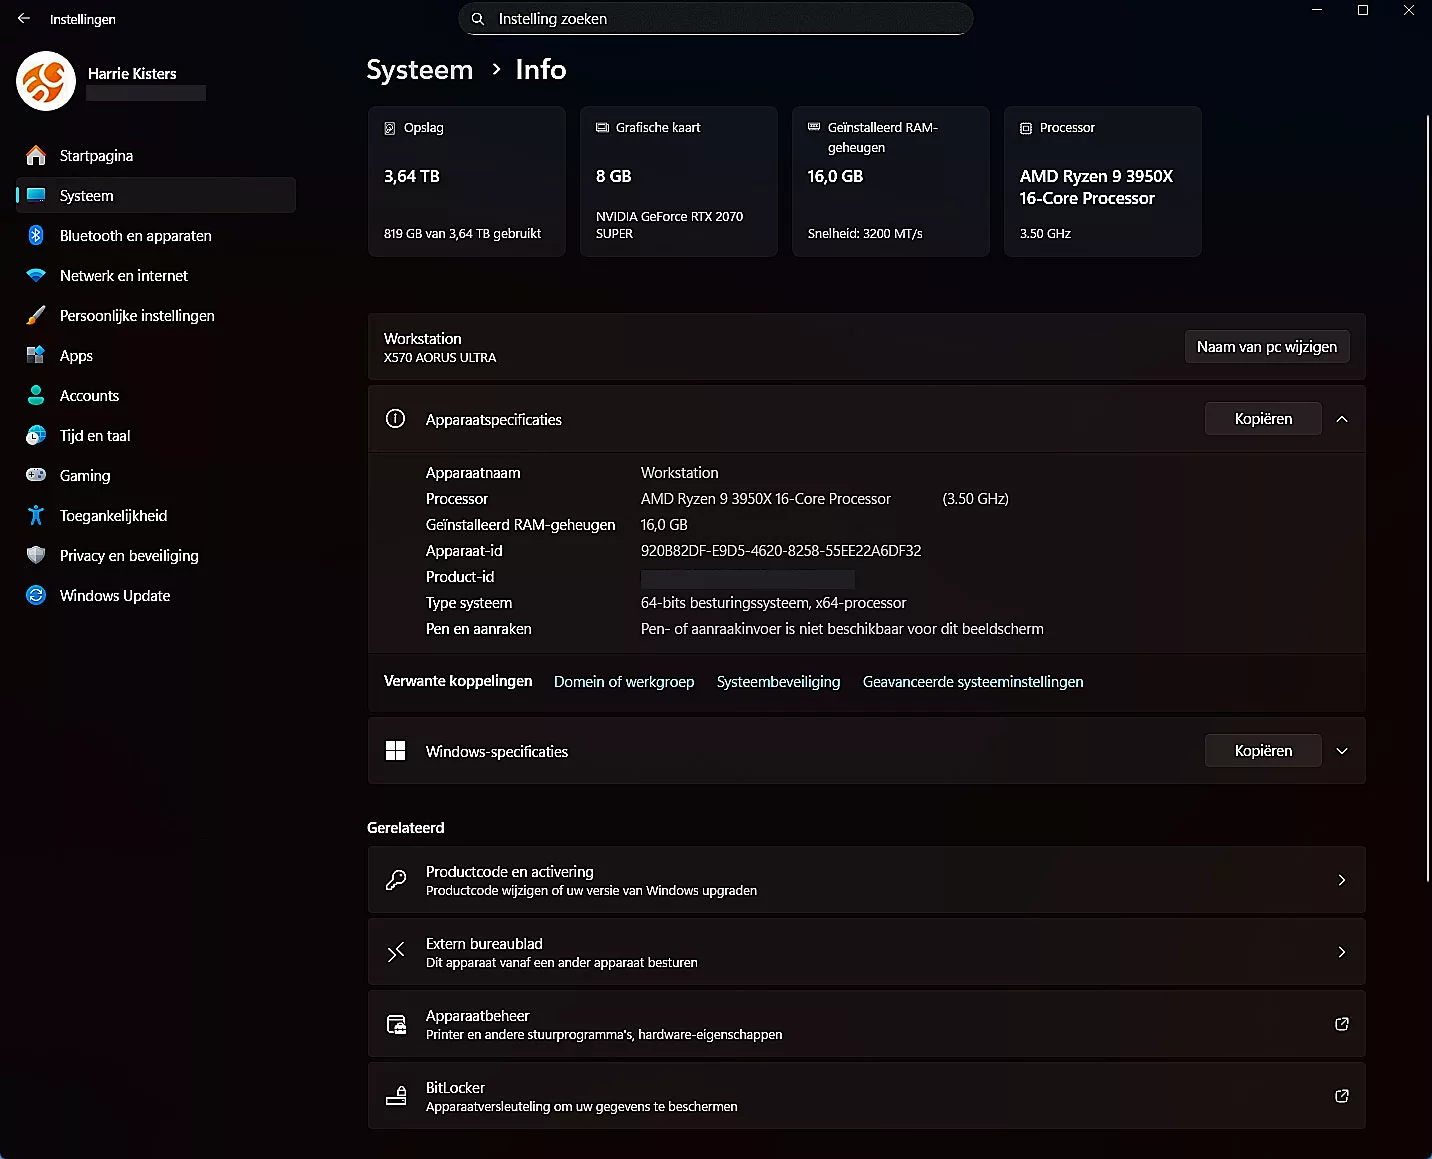Viewport: 1432px width, 1159px height.
Task: Click the BitLocker lock icon
Action: coord(396,1096)
